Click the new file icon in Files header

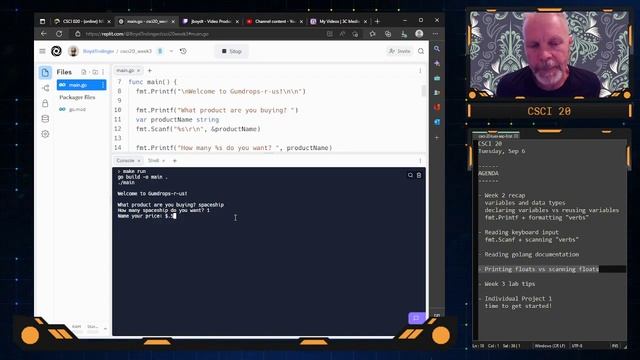click(84, 72)
